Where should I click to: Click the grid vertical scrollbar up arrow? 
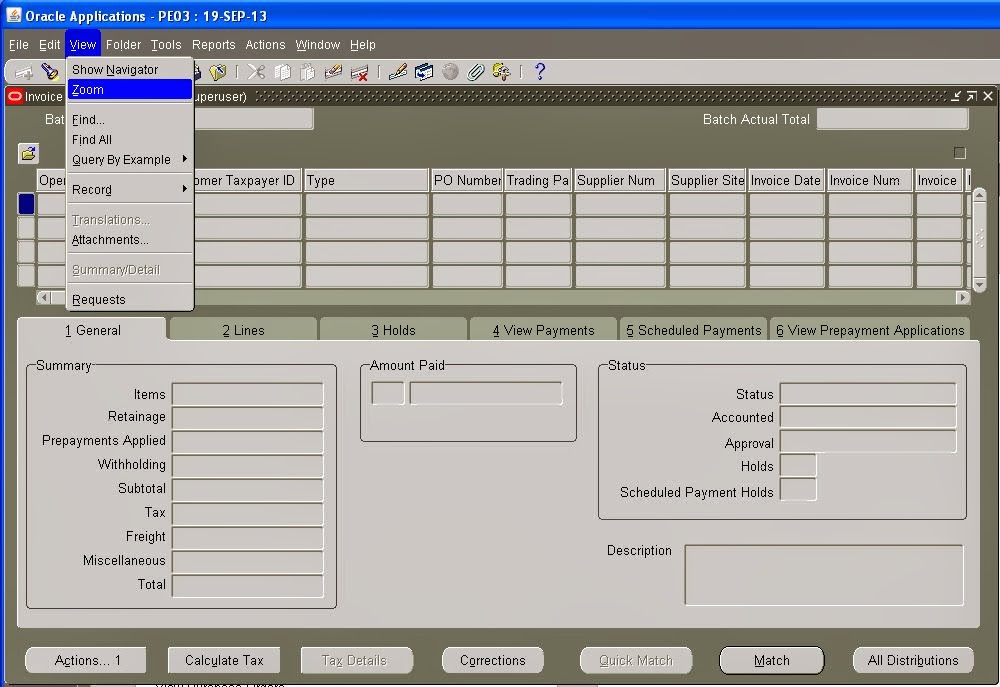[980, 195]
